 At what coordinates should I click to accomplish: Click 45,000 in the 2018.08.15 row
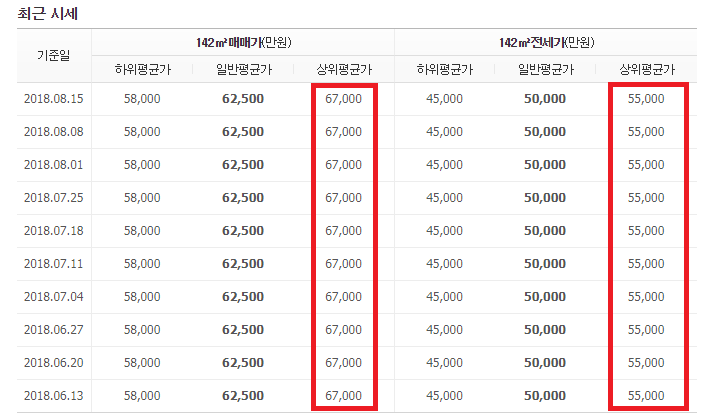[x=444, y=99]
